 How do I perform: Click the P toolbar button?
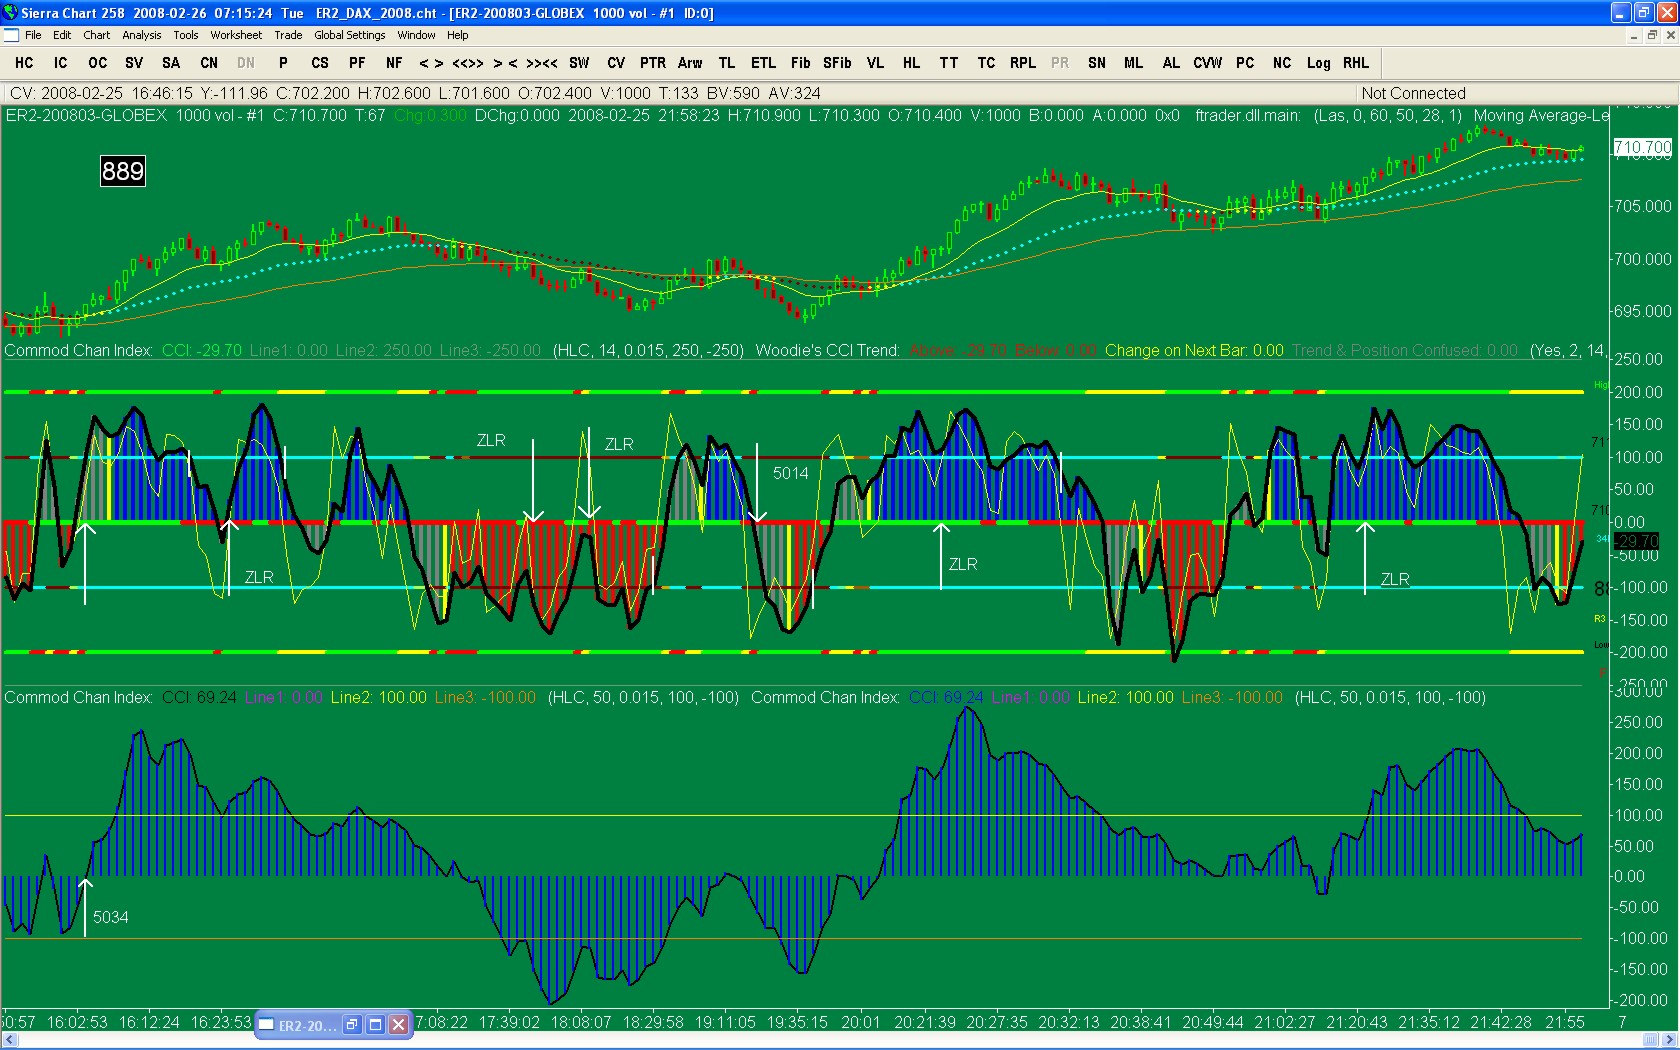pos(283,63)
